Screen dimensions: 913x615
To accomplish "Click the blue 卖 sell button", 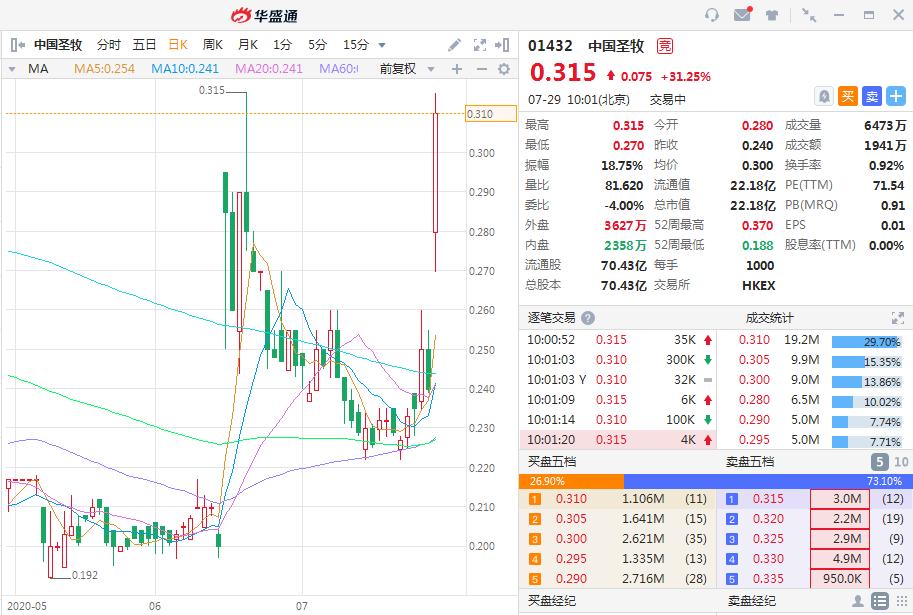I will pos(872,96).
